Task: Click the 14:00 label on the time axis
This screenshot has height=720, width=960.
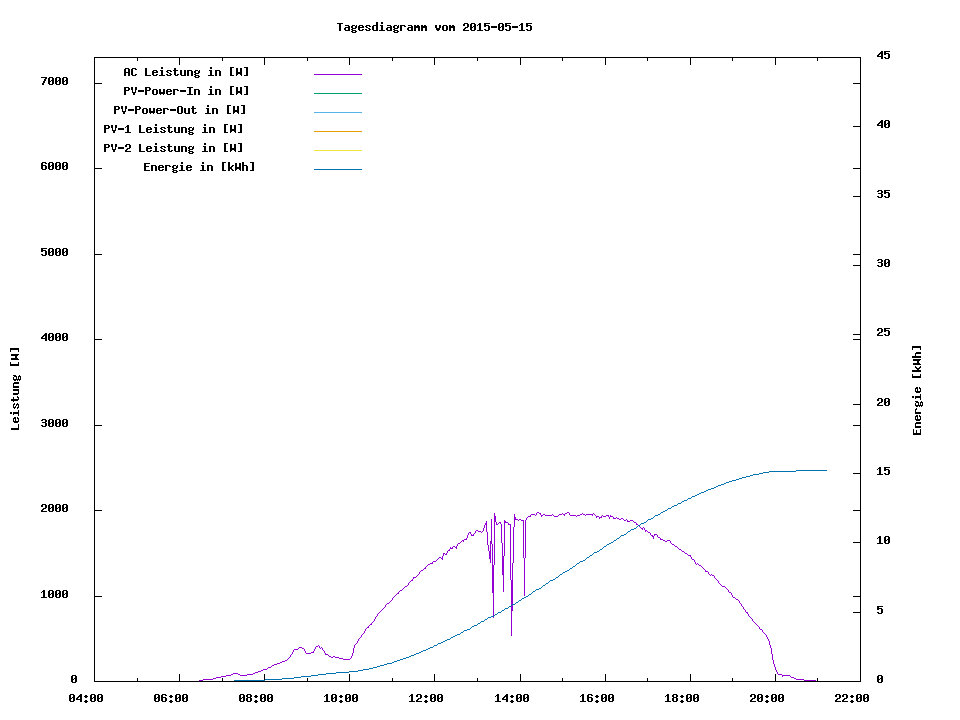Action: tap(512, 698)
